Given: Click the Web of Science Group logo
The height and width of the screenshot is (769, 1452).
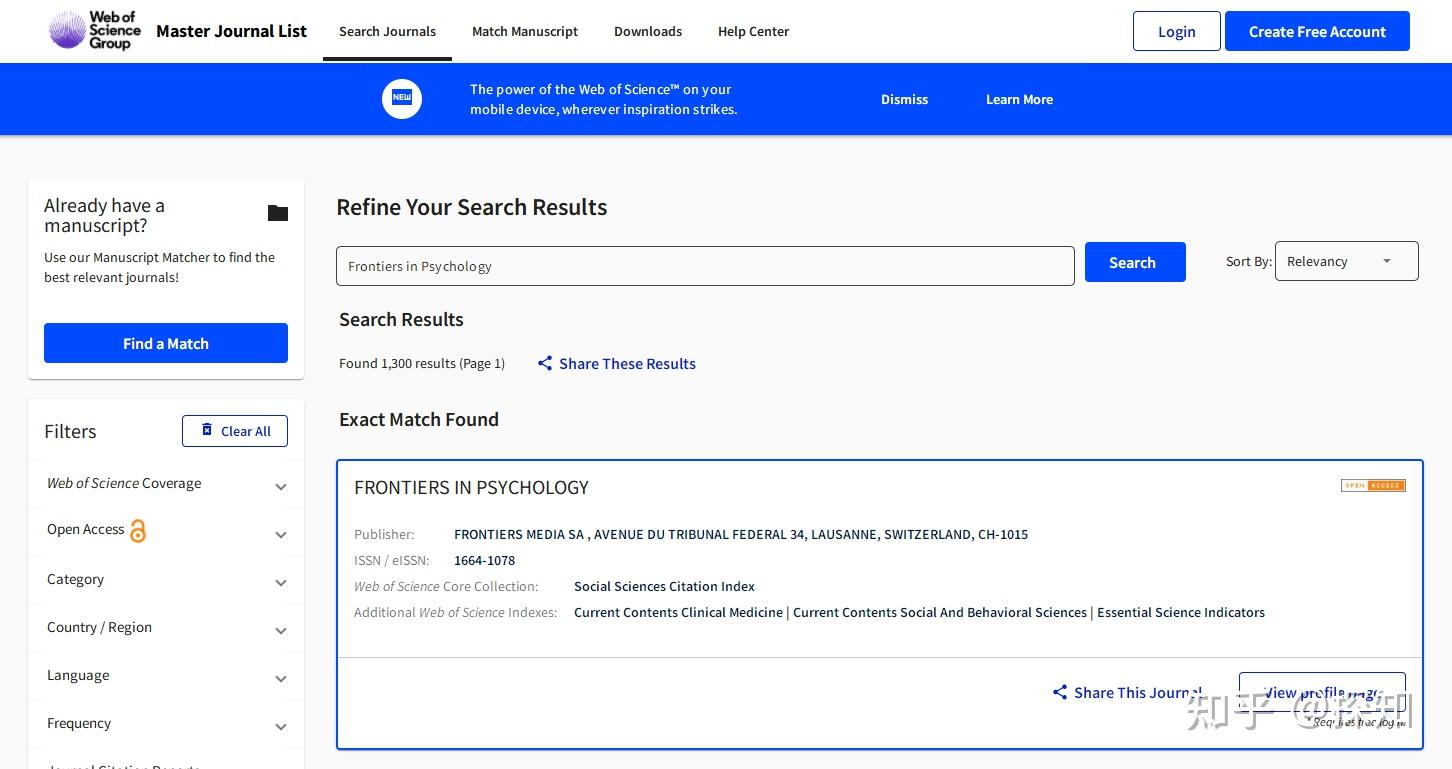Looking at the screenshot, I should [93, 30].
